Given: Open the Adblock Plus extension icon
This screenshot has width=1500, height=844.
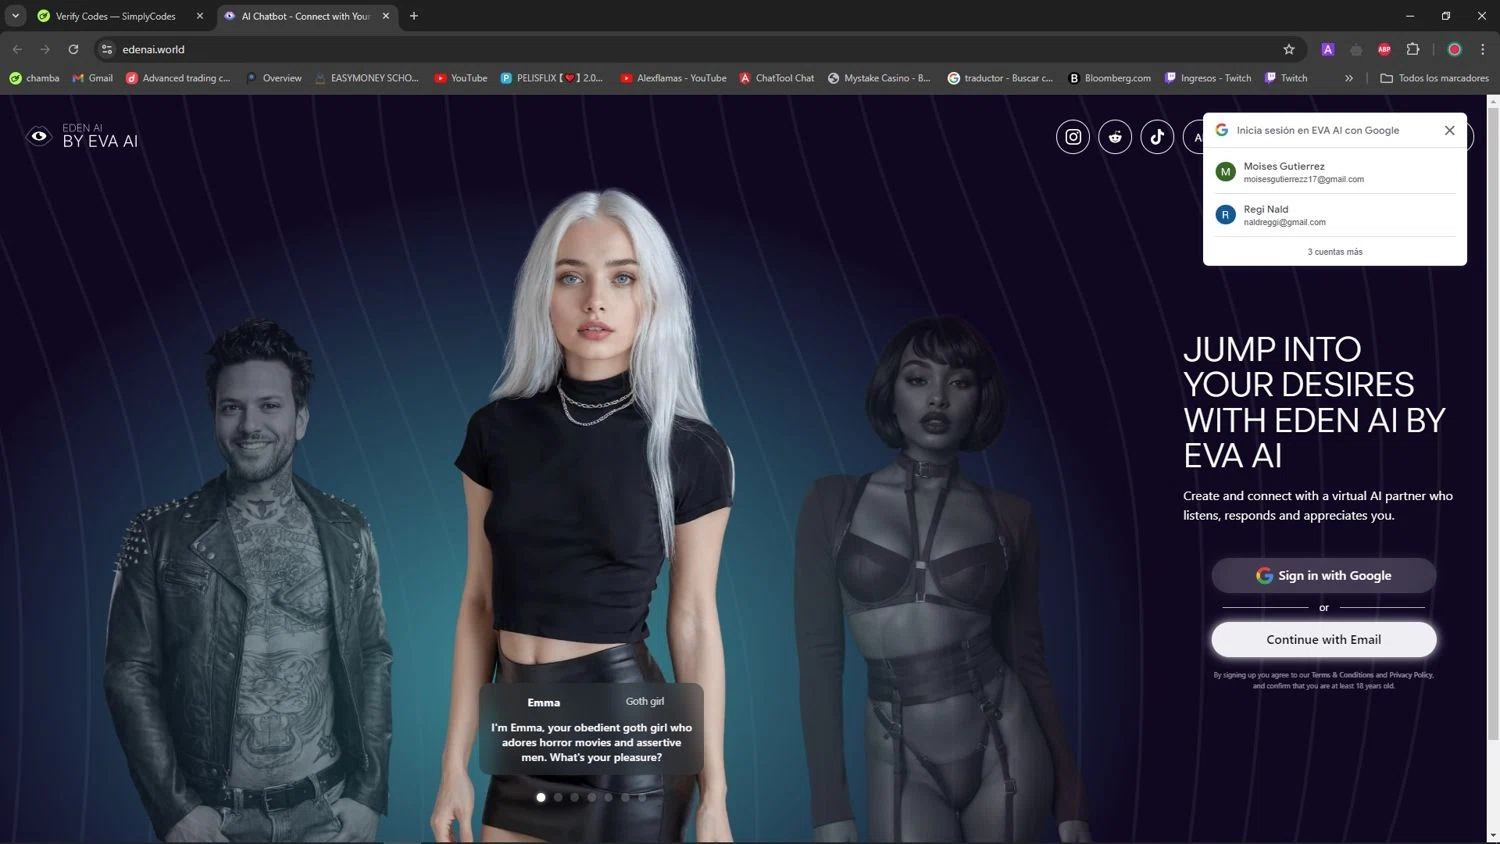Looking at the screenshot, I should coord(1384,49).
